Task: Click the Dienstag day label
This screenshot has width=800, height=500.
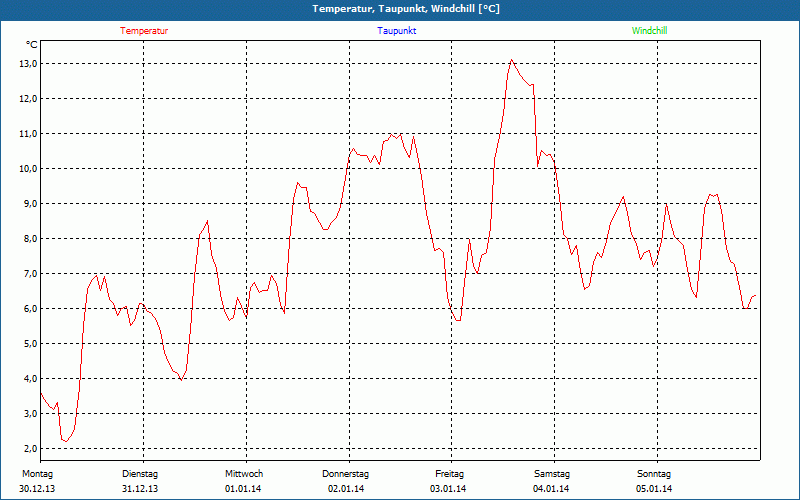Action: coord(140,474)
